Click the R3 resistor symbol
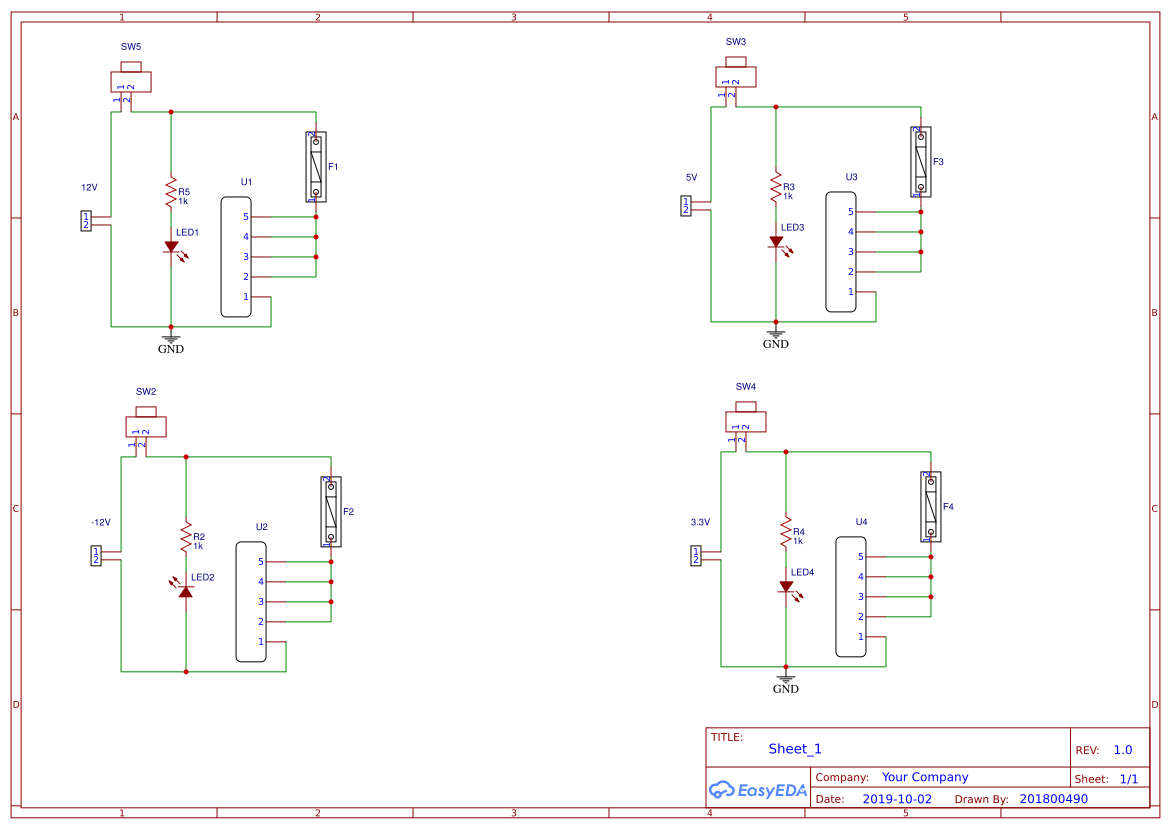The height and width of the screenshot is (829, 1172). point(775,186)
